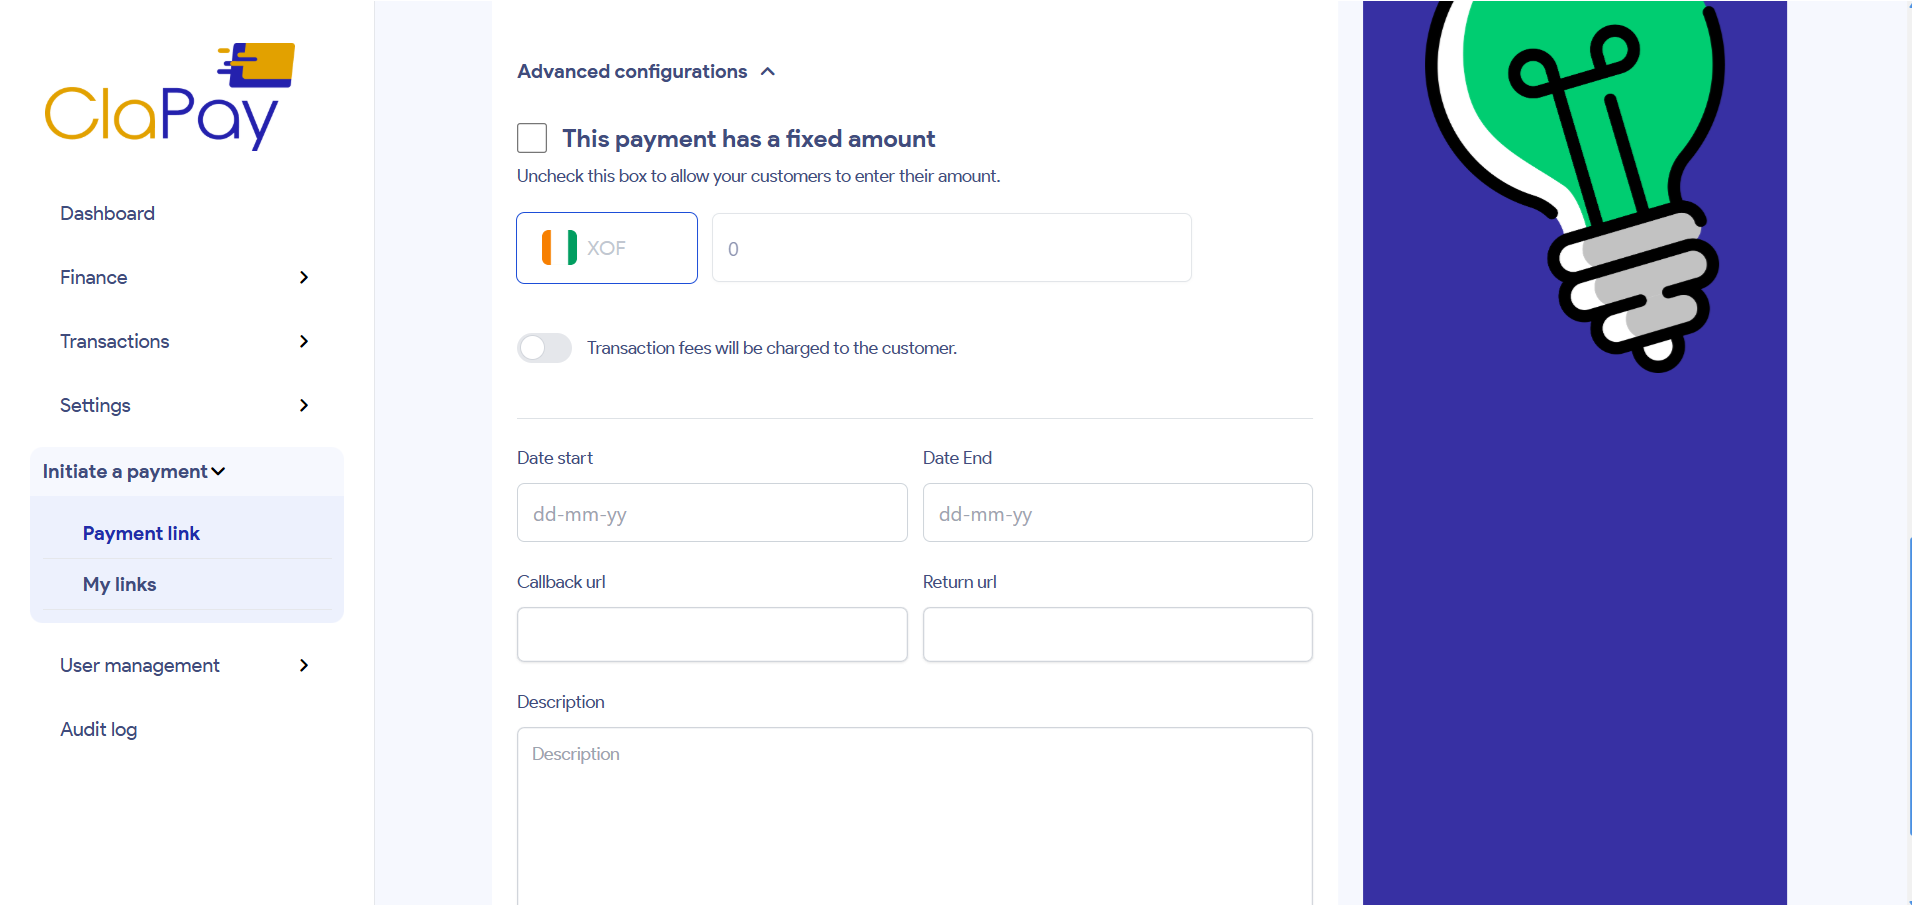The height and width of the screenshot is (913, 1919).
Task: Open the Audit log
Action: point(98,728)
